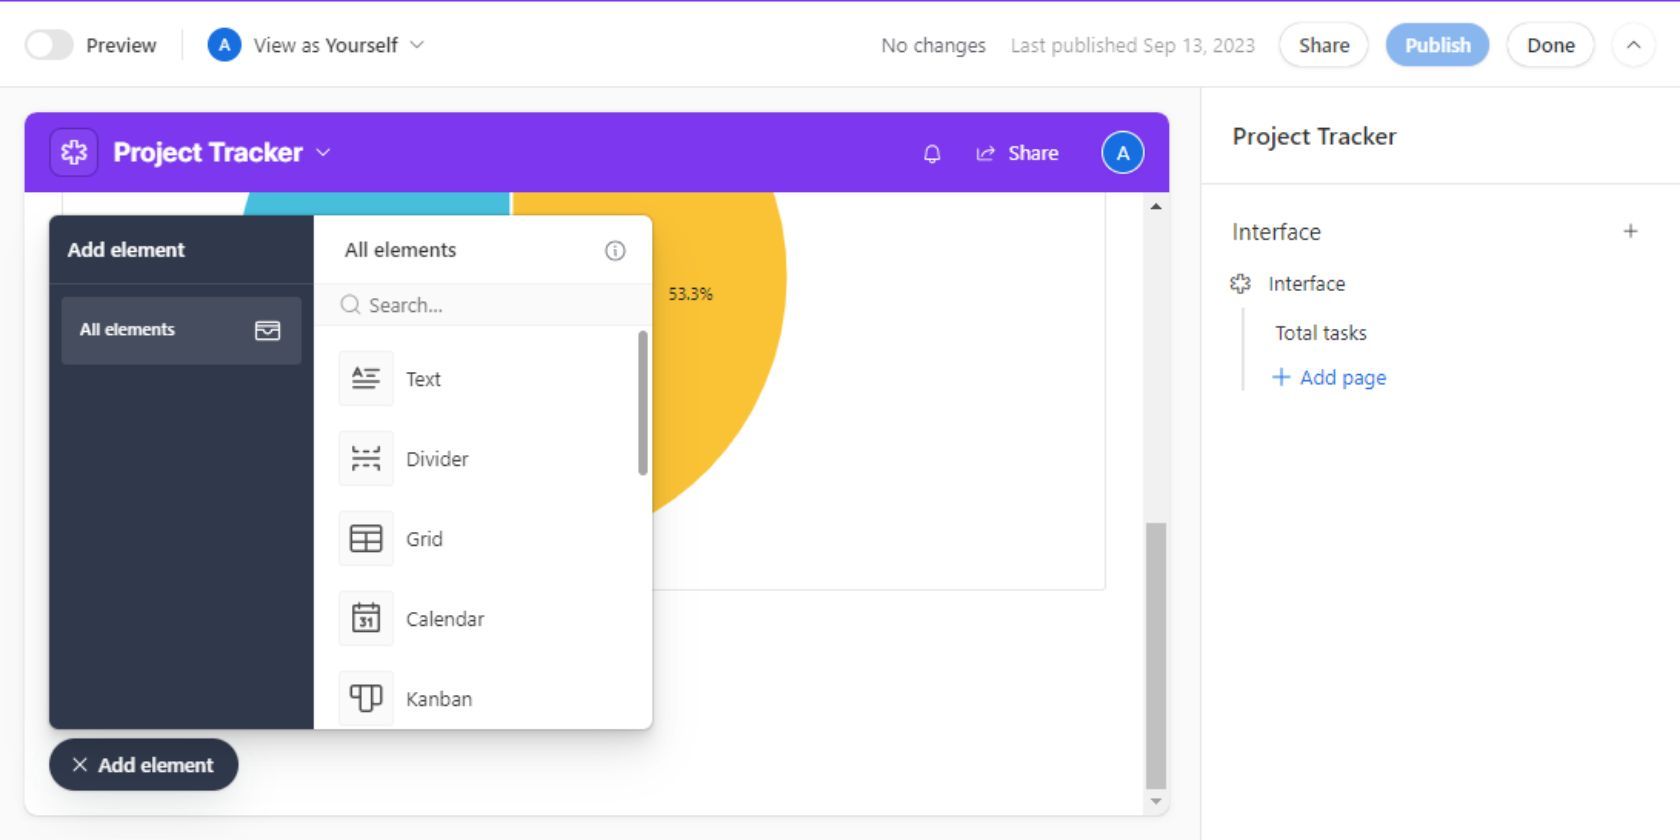This screenshot has height=840, width=1680.
Task: Expand the Project Tracker title dropdown
Action: 323,152
